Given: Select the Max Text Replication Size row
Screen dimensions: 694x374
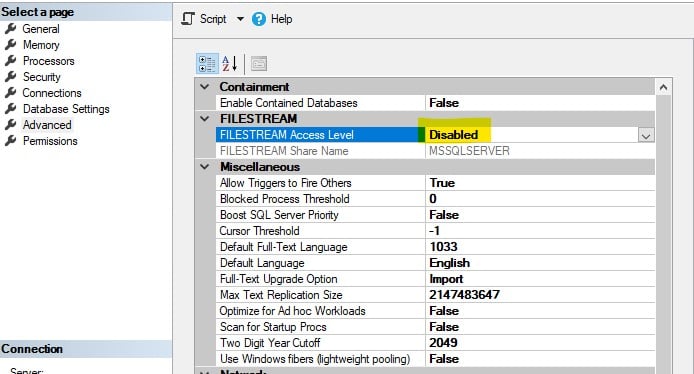Looking at the screenshot, I should point(435,295).
